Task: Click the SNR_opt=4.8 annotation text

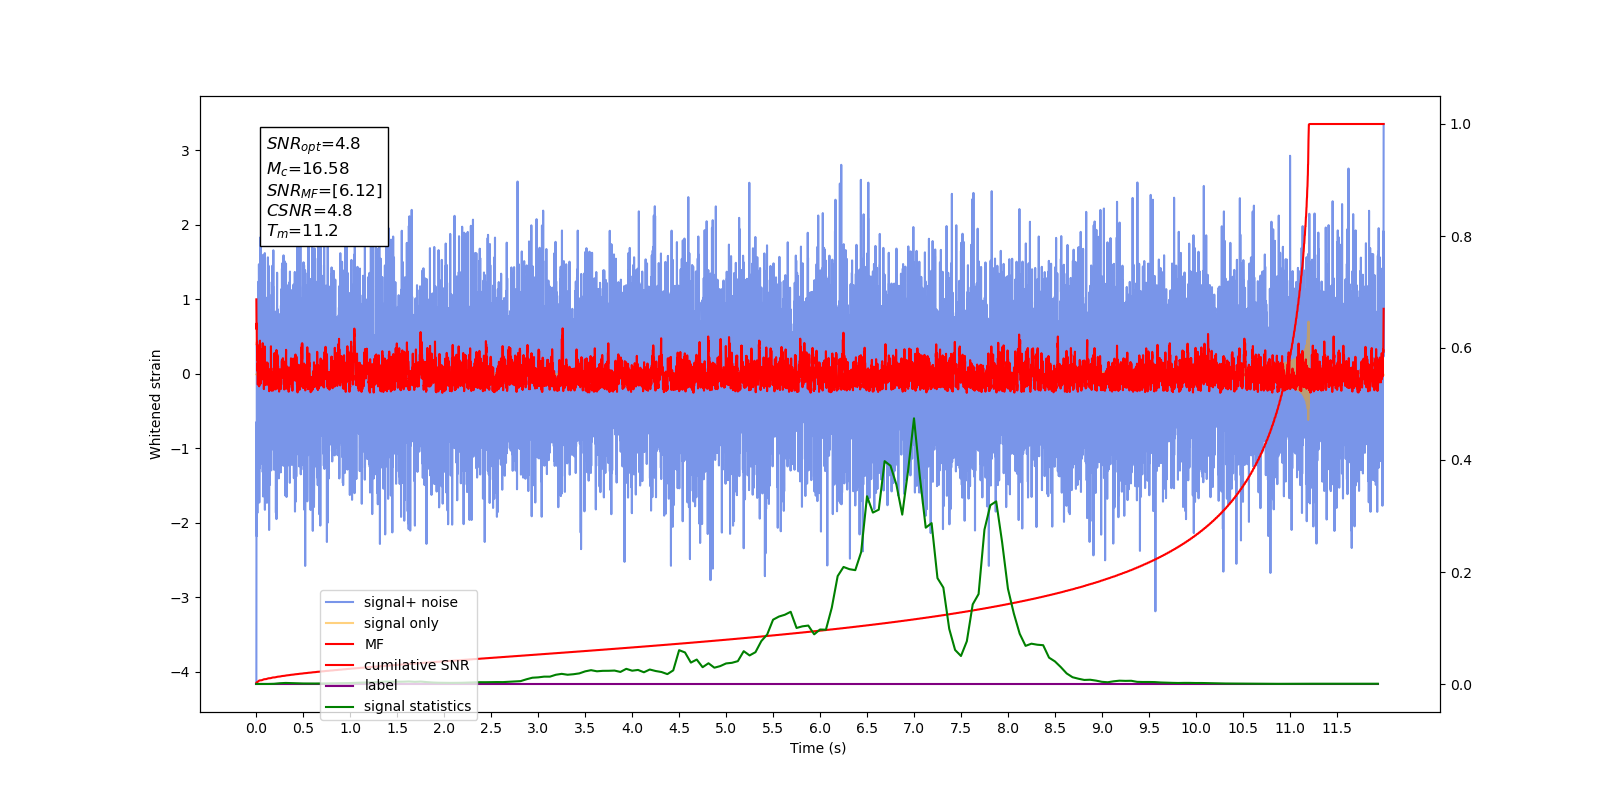Action: pyautogui.click(x=313, y=144)
